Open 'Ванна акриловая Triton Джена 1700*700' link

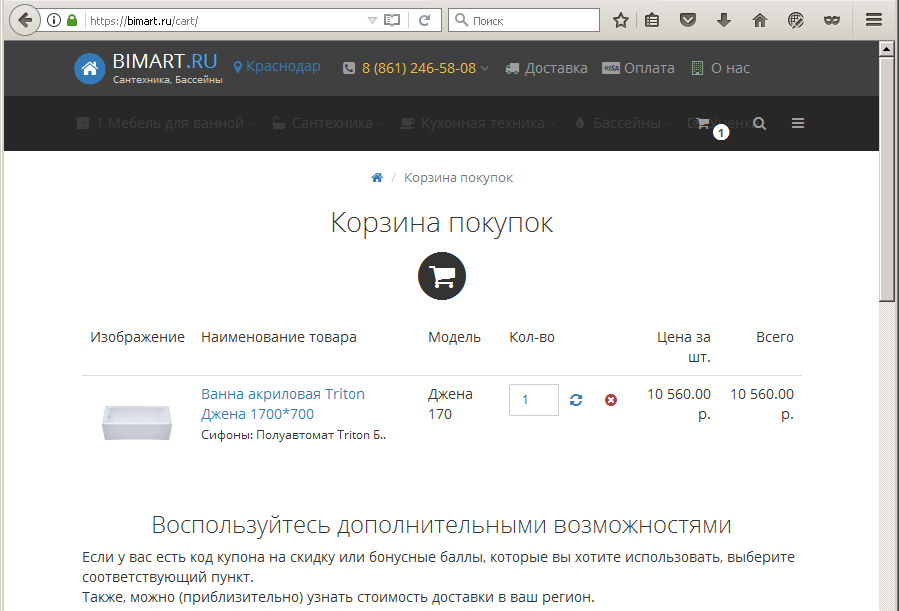click(x=283, y=404)
